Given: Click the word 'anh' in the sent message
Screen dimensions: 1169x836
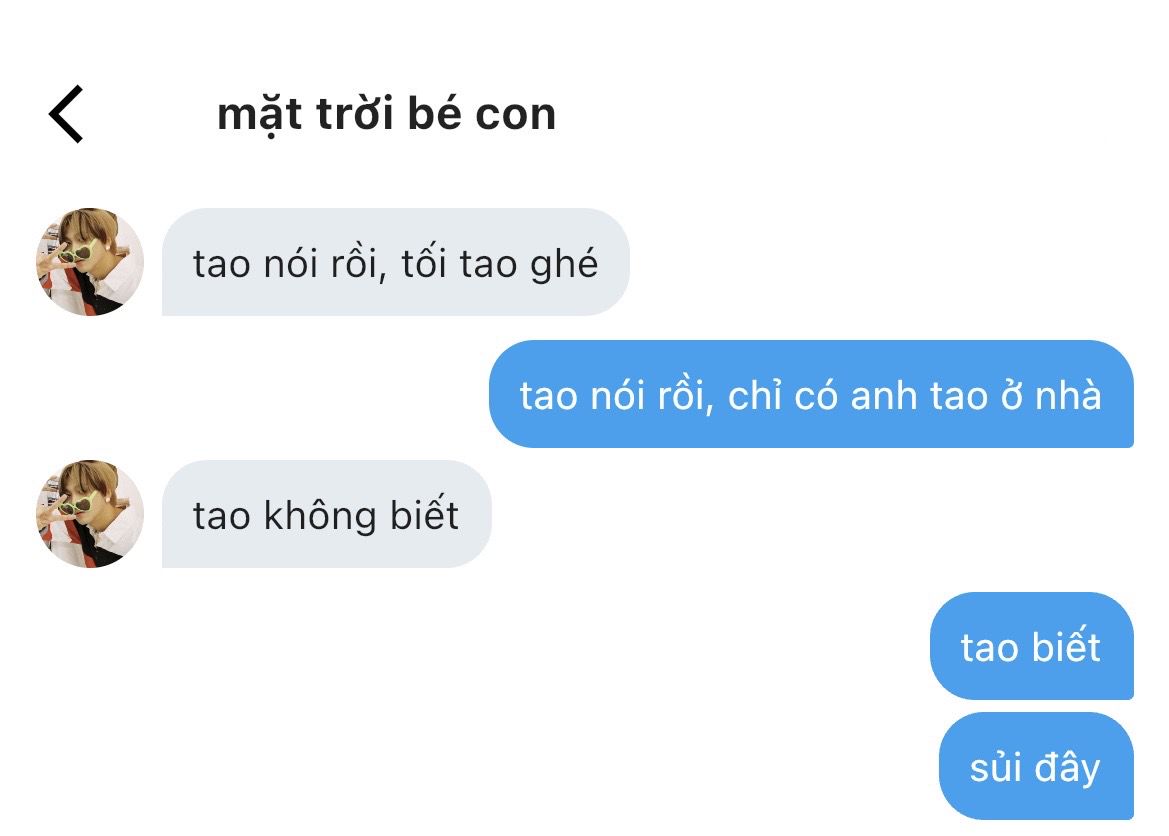Looking at the screenshot, I should (x=883, y=395).
